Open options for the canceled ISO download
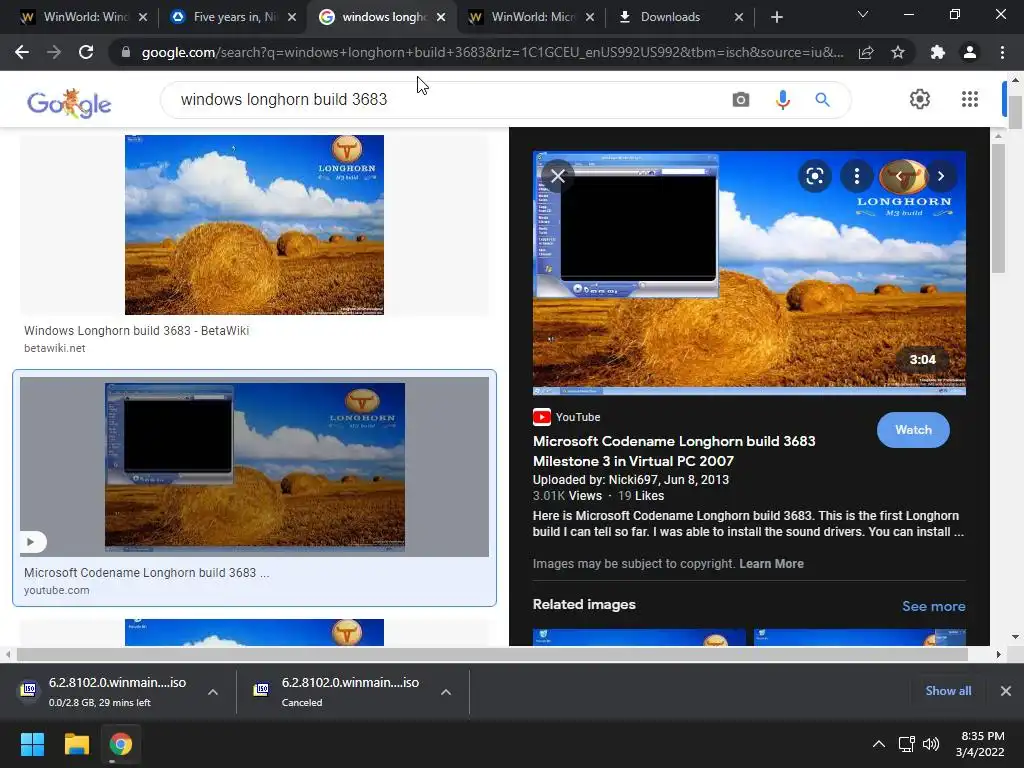 tap(446, 692)
